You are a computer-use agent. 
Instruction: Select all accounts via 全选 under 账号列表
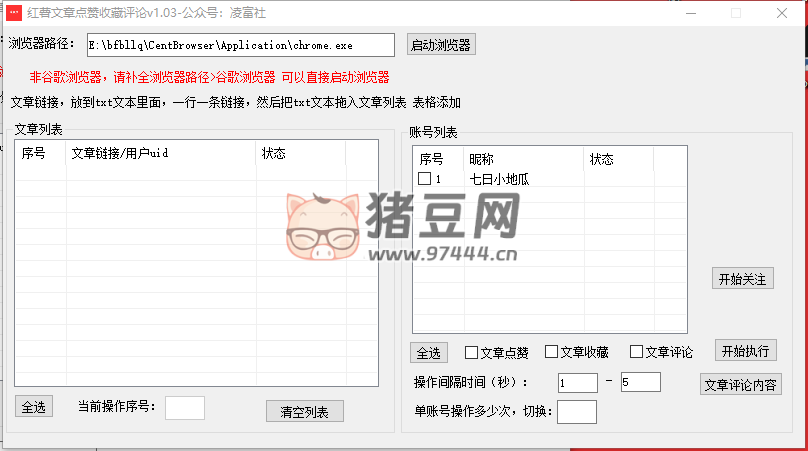[429, 353]
